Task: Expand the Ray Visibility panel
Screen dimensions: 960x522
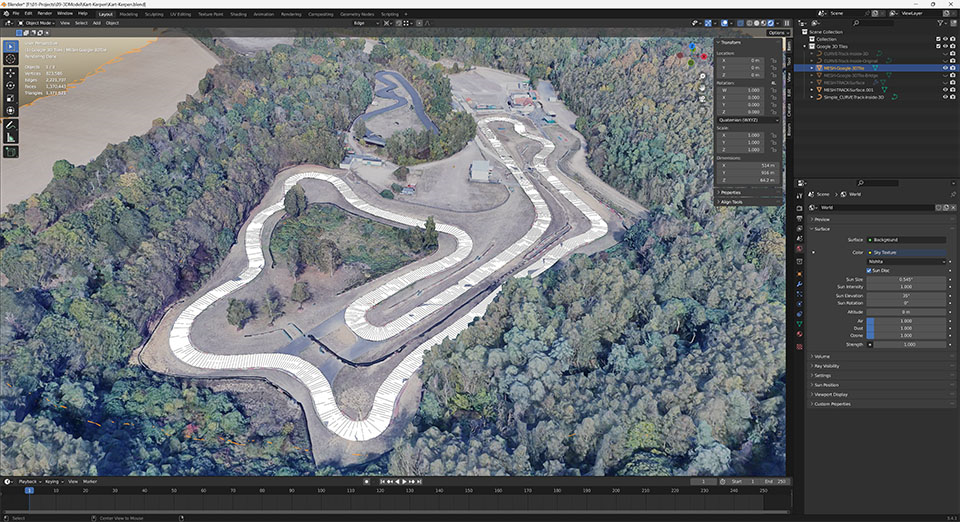Action: 826,366
